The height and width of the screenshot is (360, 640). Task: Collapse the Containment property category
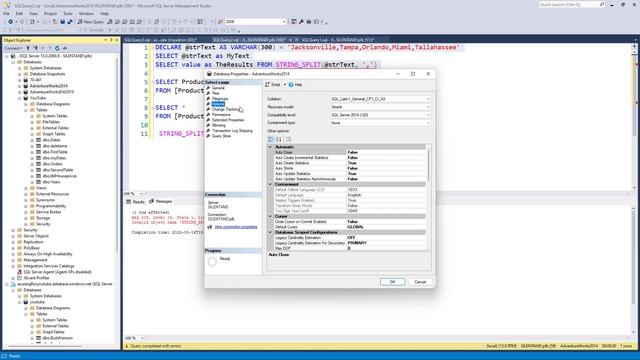coord(270,184)
